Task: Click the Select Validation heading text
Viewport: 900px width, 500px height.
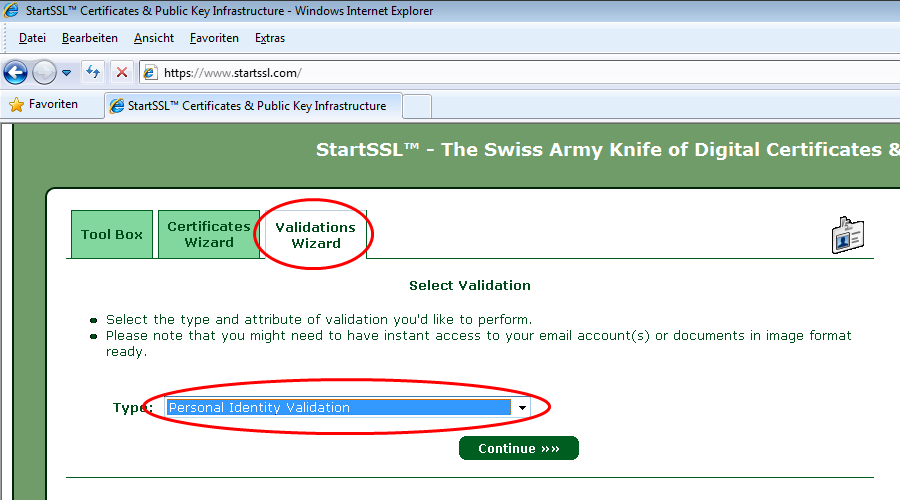Action: pos(470,285)
